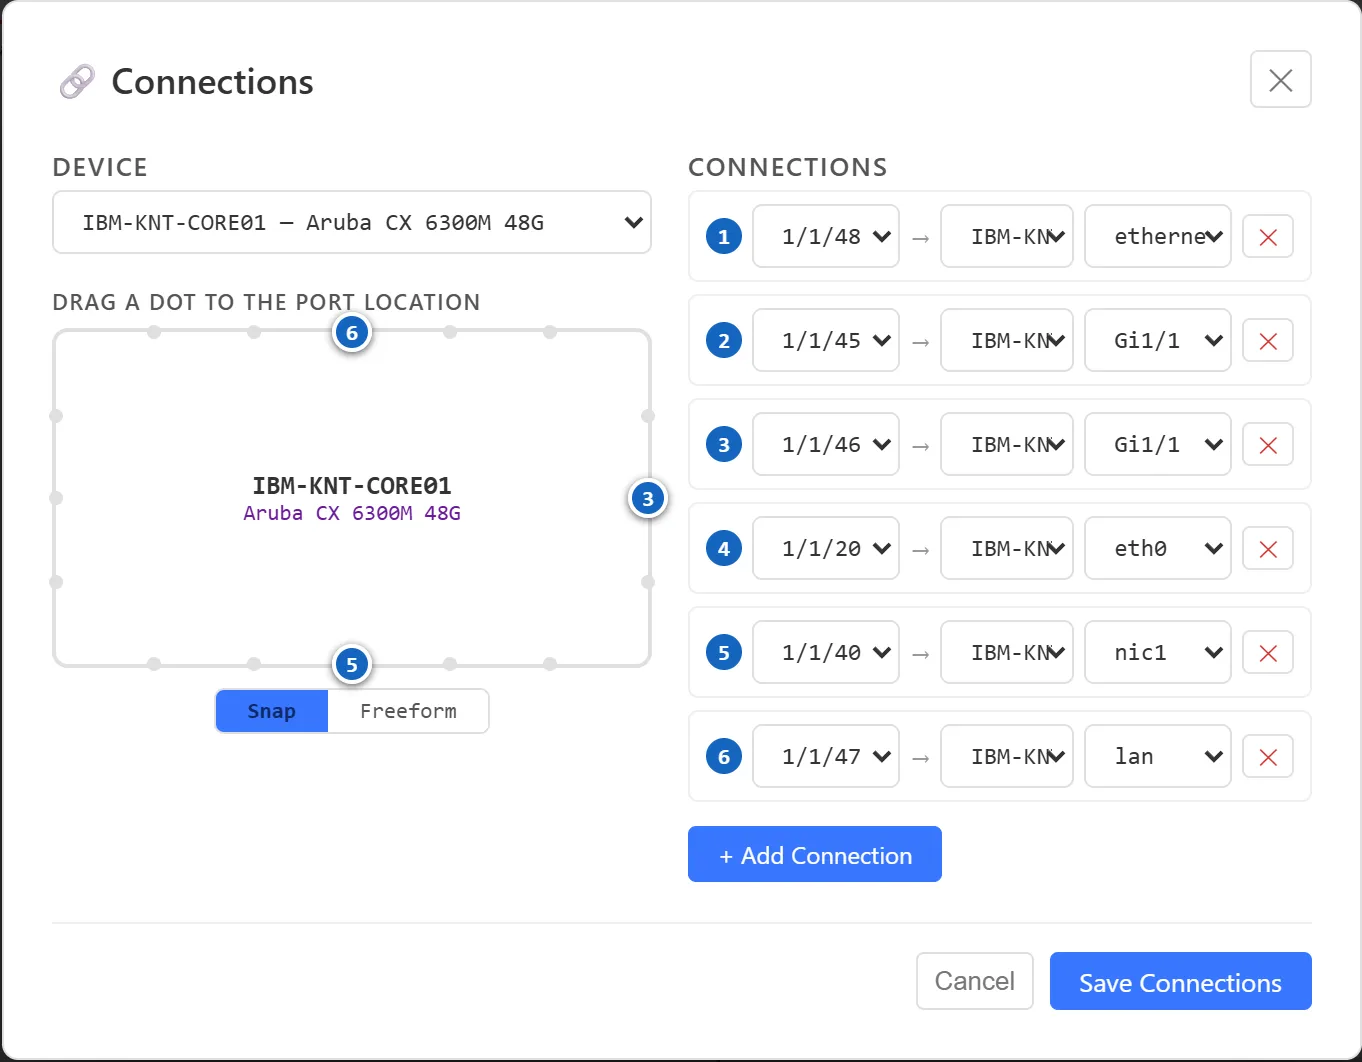Open the 1/1/48 port dropdown
The image size is (1362, 1062).
(826, 237)
